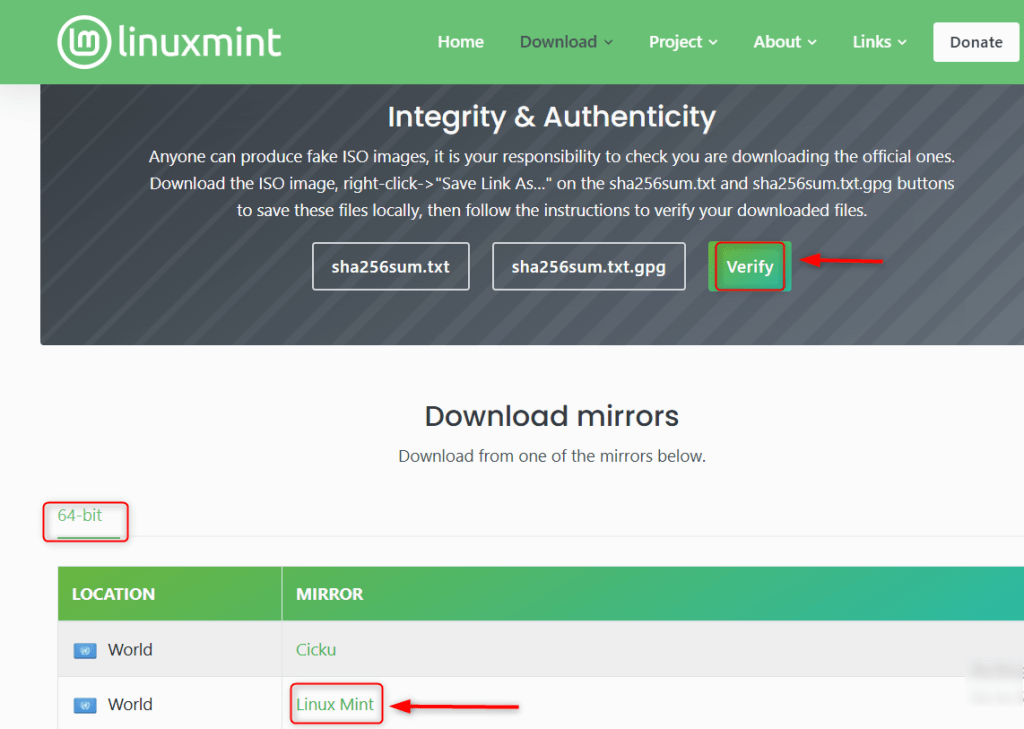This screenshot has height=729, width=1024.
Task: Click the linuxmint logo icon
Action: 85,42
